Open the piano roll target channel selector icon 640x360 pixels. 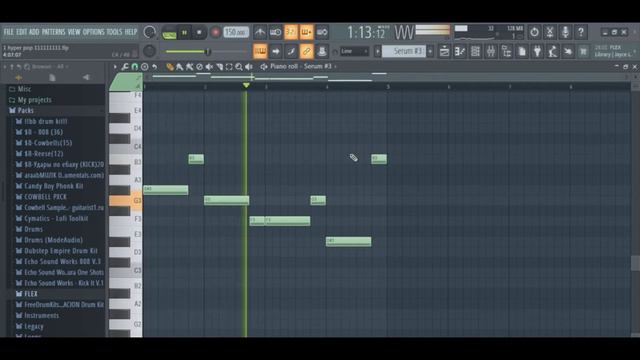coord(264,67)
